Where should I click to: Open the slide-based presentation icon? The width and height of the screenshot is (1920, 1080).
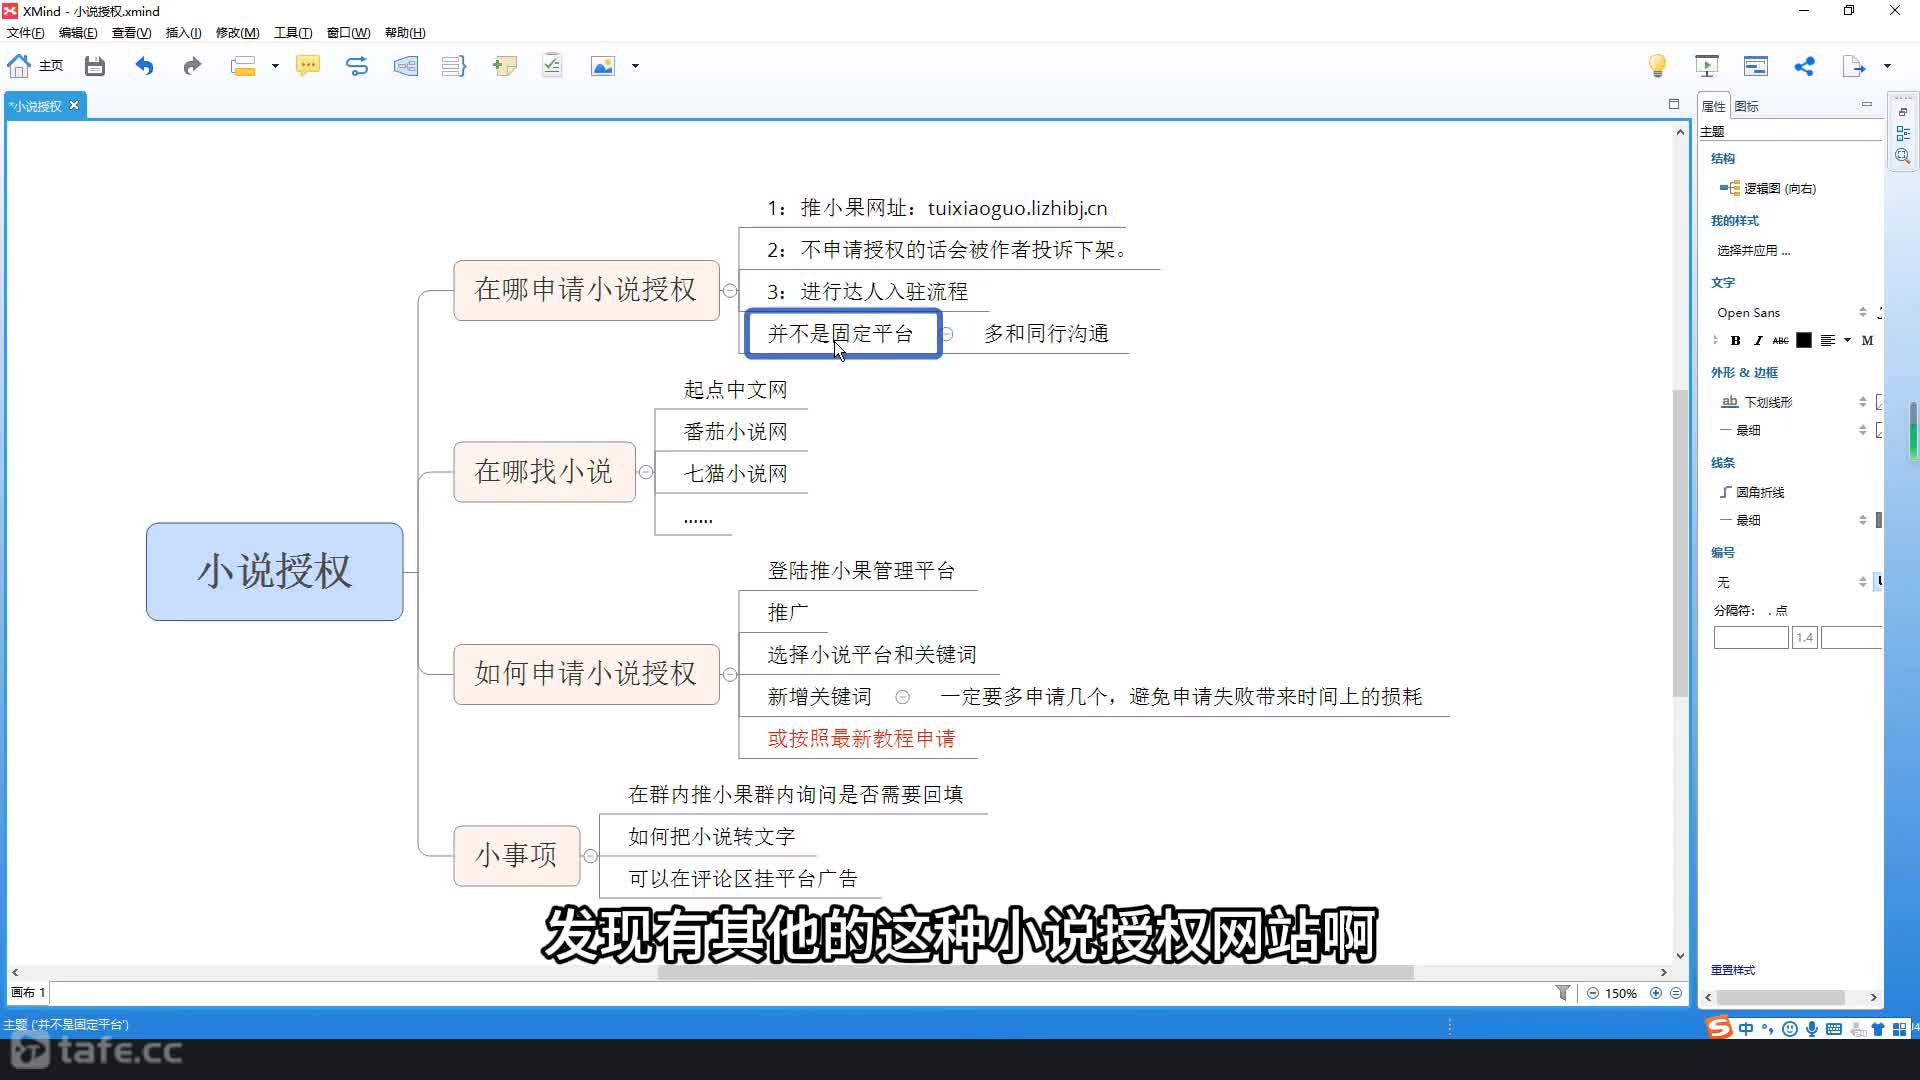pyautogui.click(x=1756, y=66)
